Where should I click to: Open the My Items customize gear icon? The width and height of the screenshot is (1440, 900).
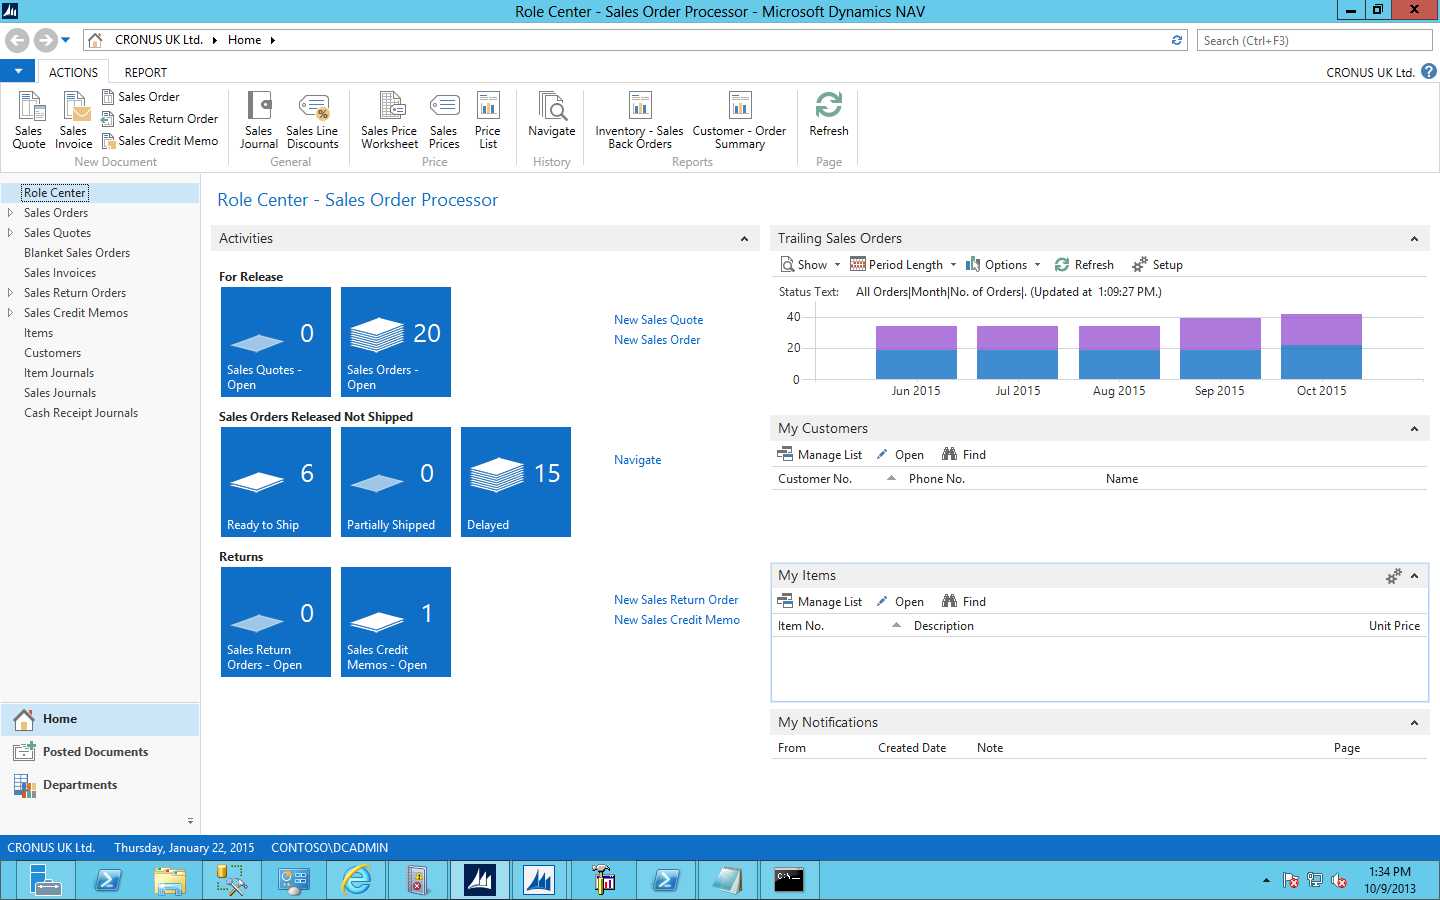[1393, 576]
